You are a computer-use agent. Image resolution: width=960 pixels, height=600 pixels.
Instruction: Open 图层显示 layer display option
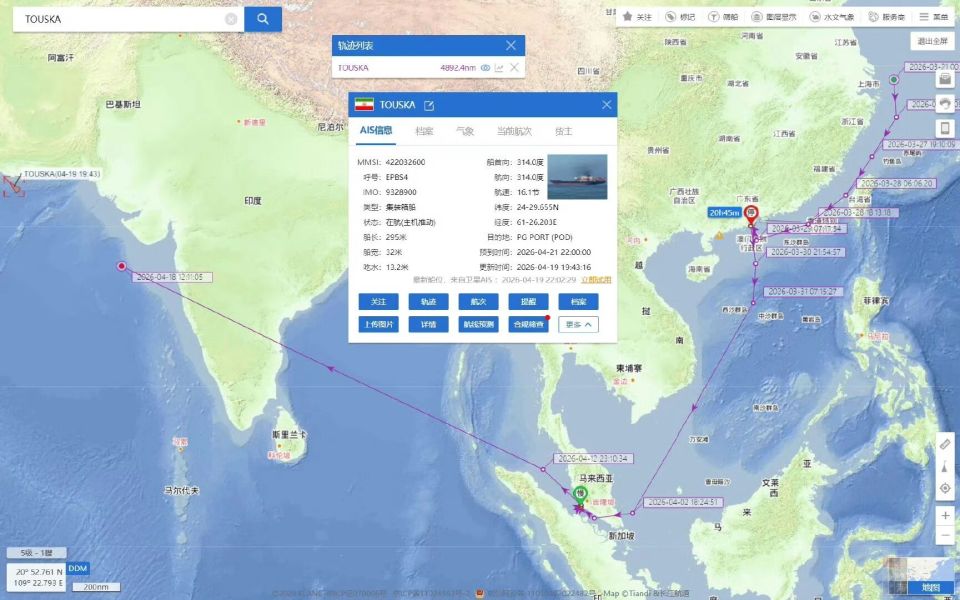tap(774, 17)
